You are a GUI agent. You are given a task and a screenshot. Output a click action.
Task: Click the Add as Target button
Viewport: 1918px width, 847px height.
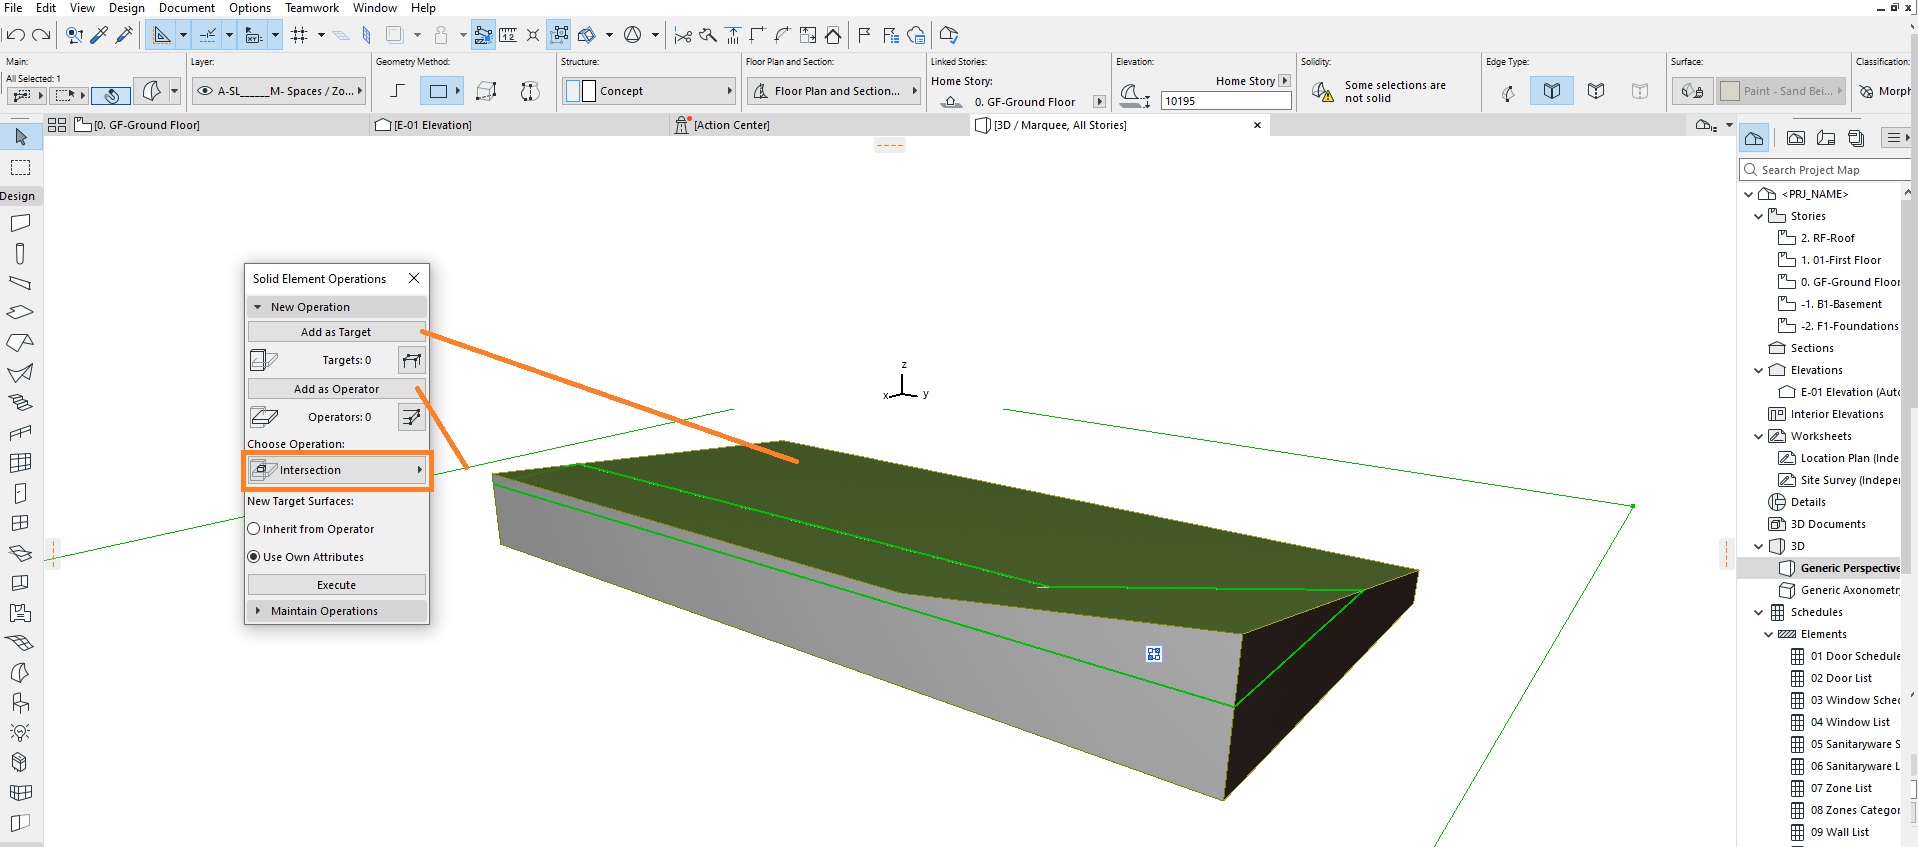[x=336, y=332]
